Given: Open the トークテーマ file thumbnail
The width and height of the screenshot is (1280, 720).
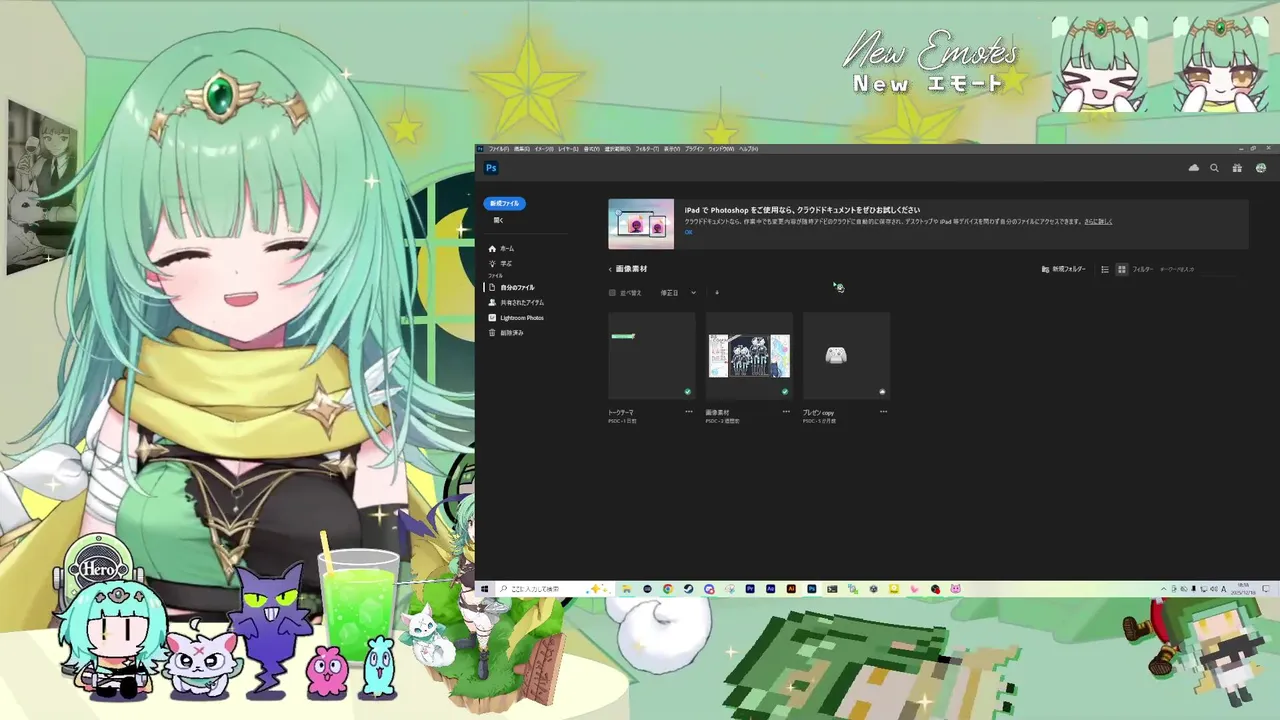Looking at the screenshot, I should pyautogui.click(x=651, y=356).
